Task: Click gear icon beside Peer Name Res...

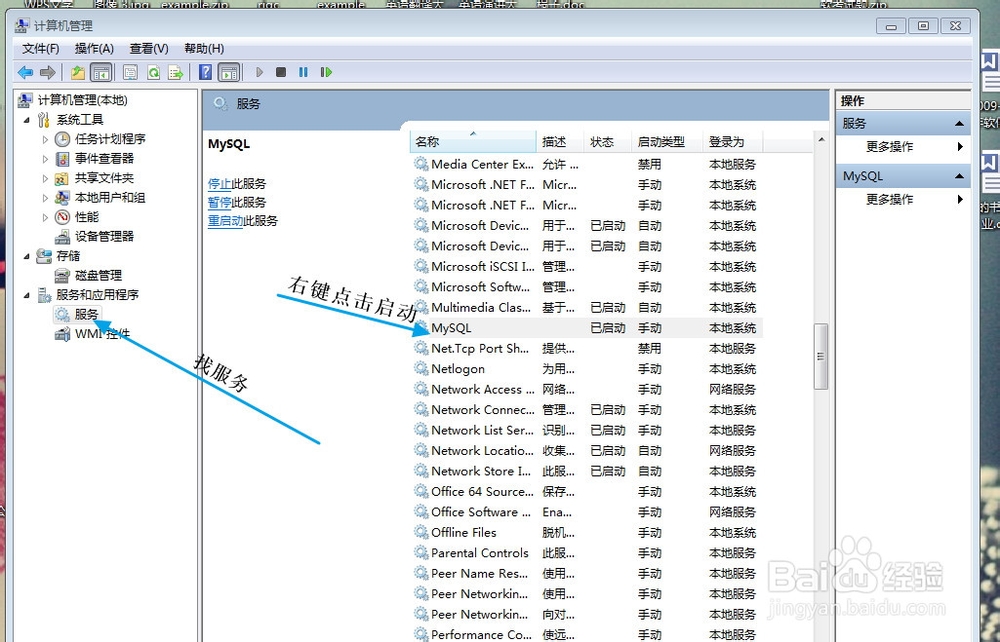Action: [x=421, y=573]
